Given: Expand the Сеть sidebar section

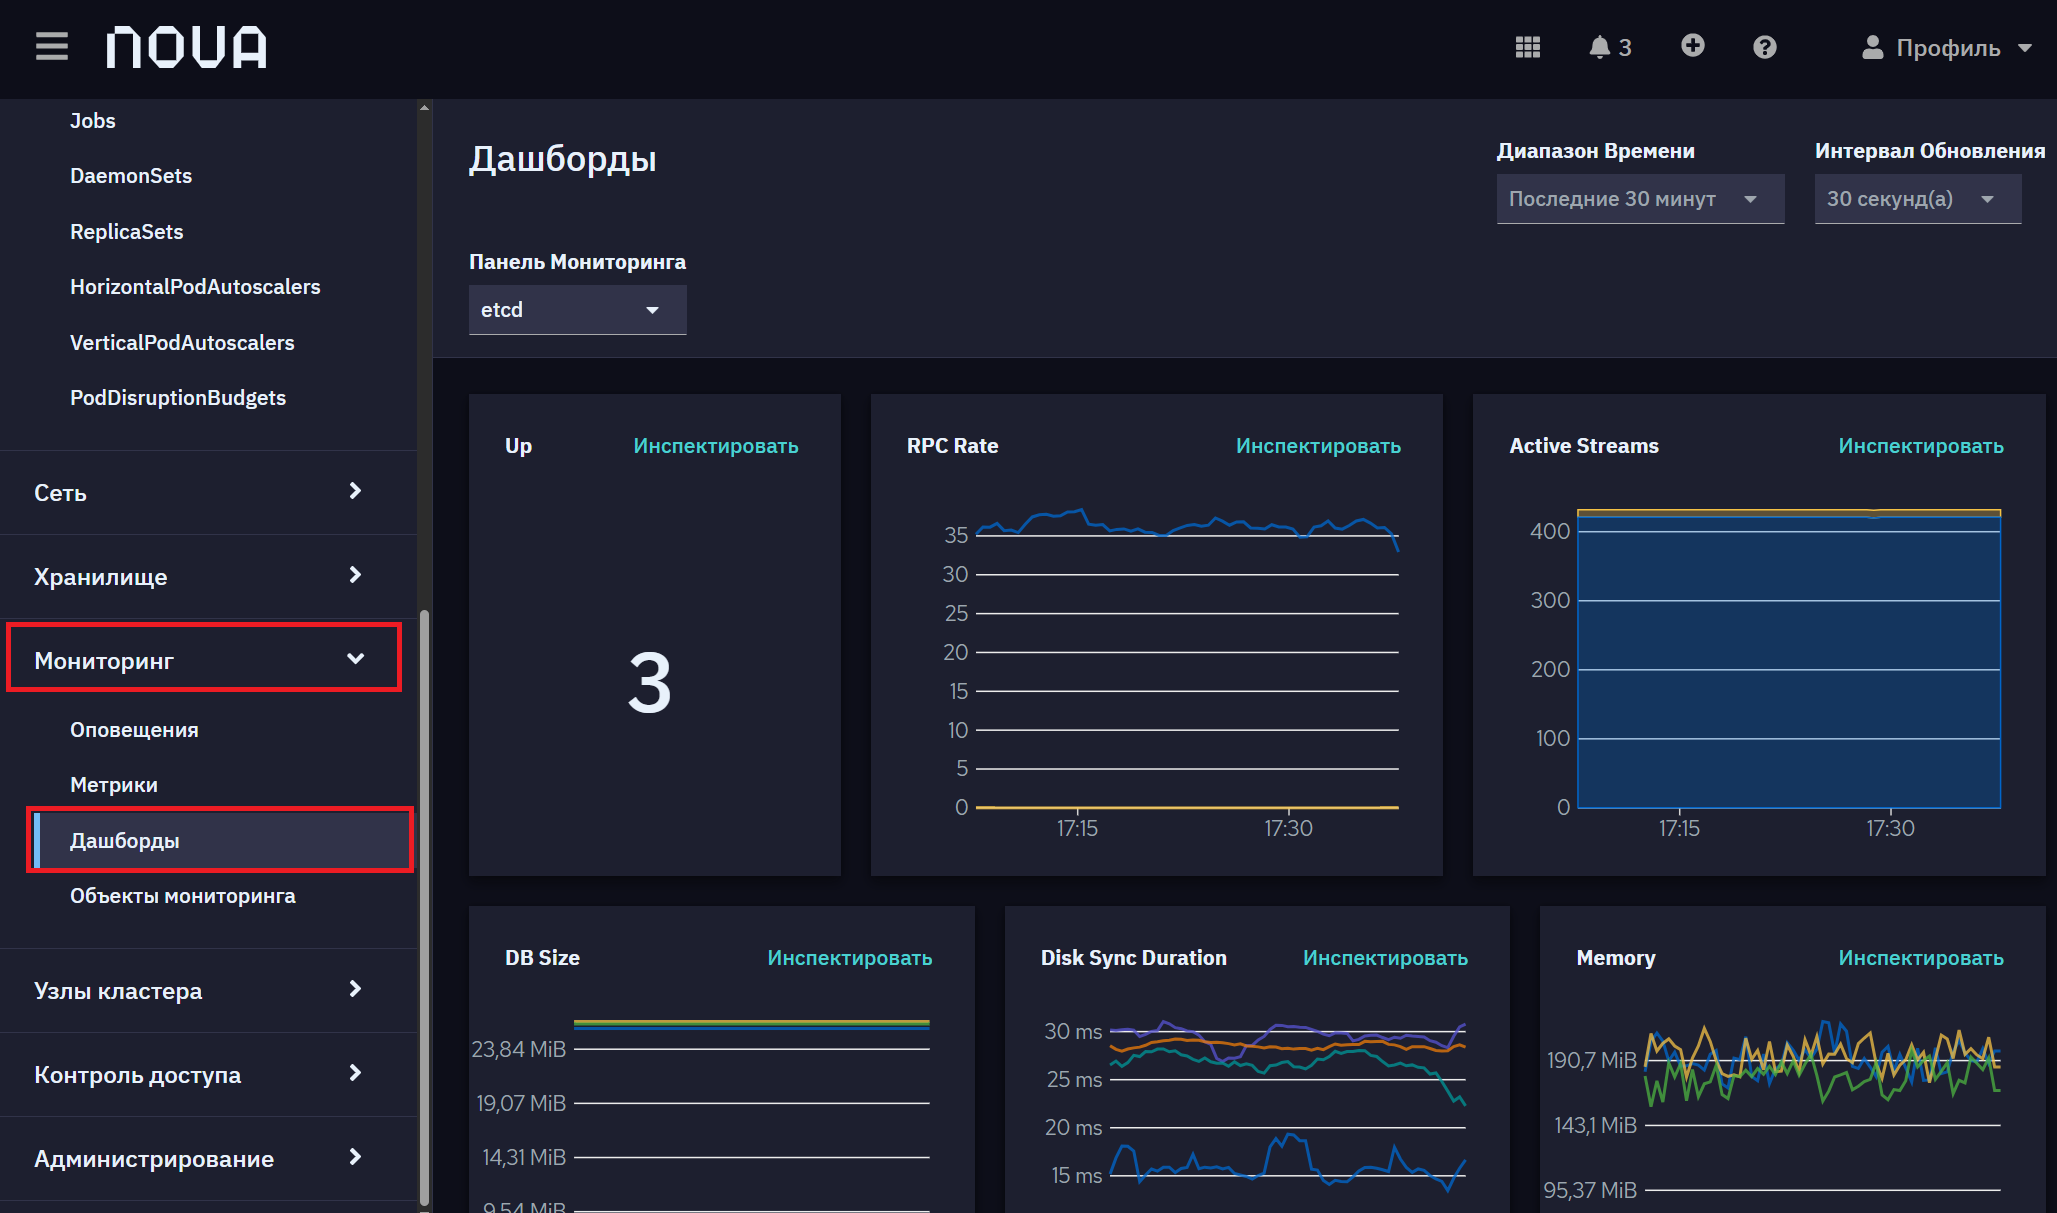Looking at the screenshot, I should tap(208, 492).
